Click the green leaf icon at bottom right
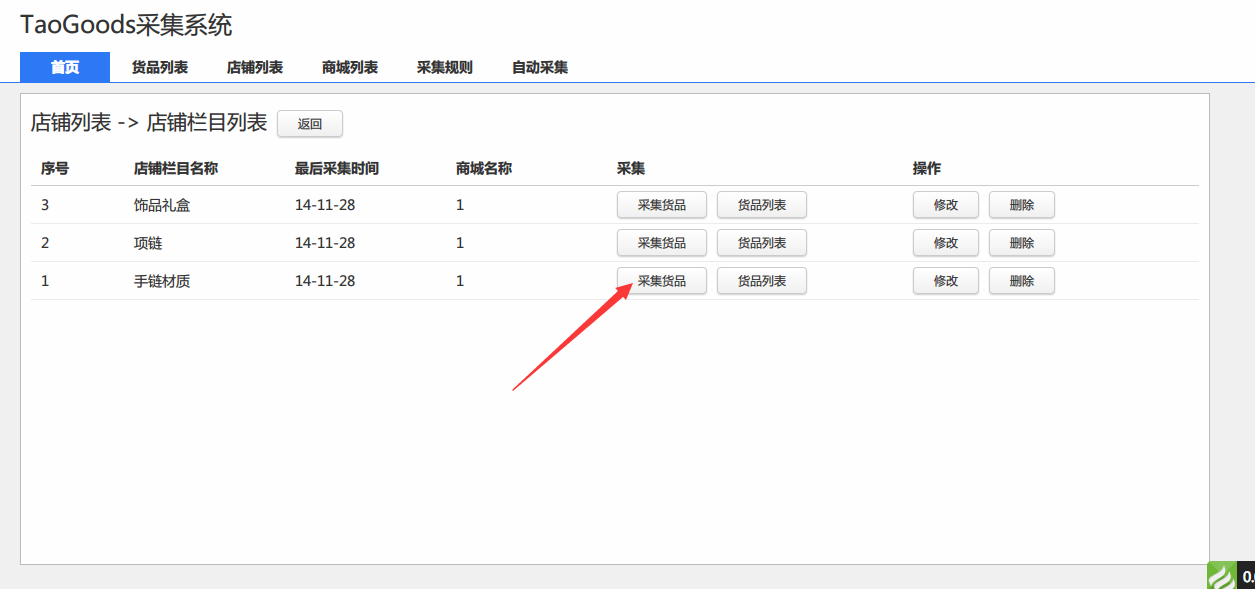 1221,575
